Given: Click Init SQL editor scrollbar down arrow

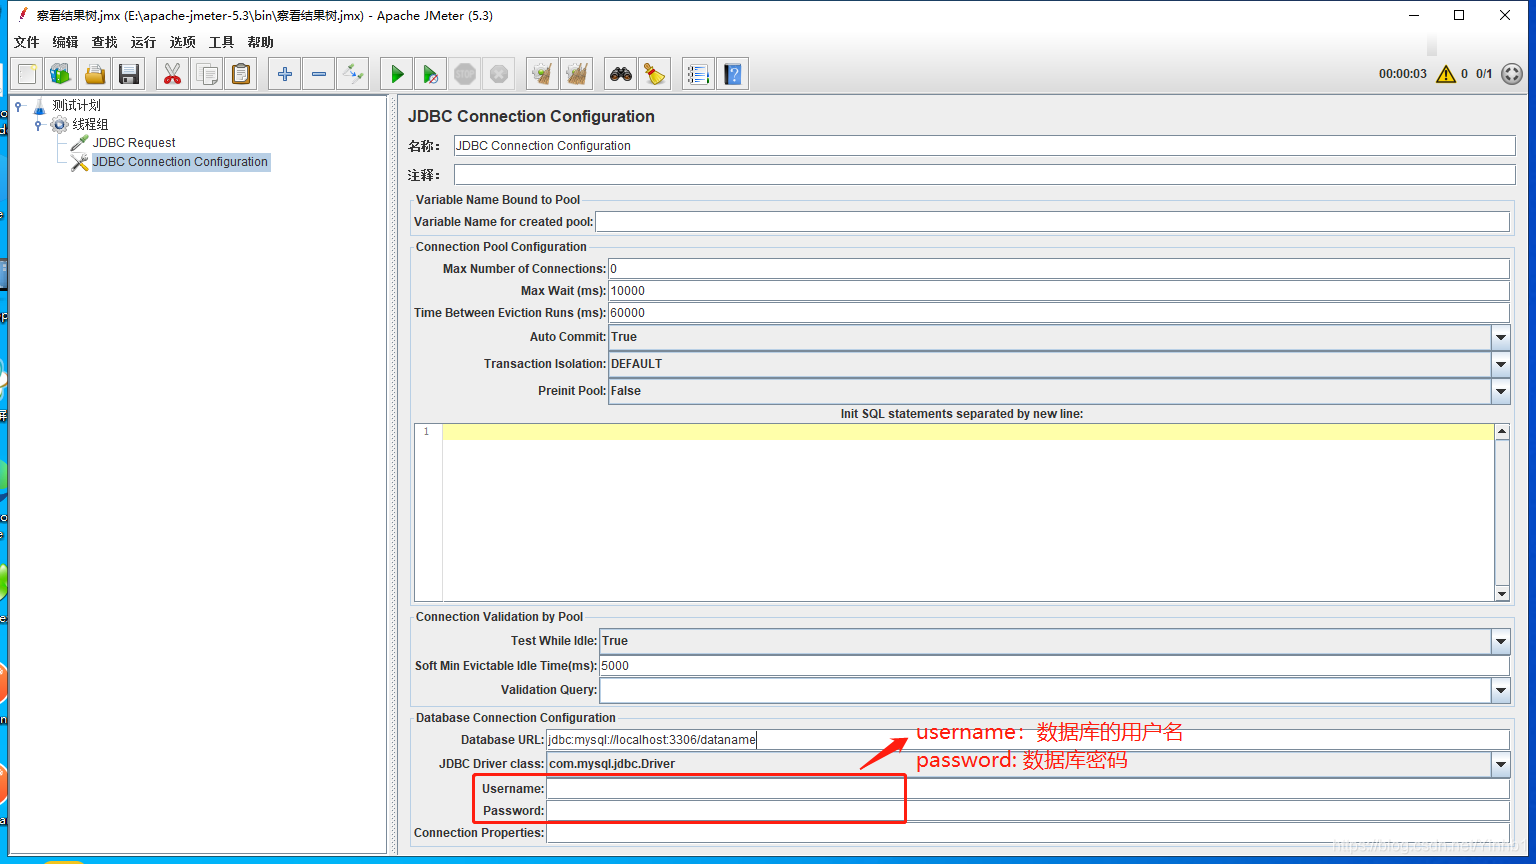Looking at the screenshot, I should tap(1502, 594).
